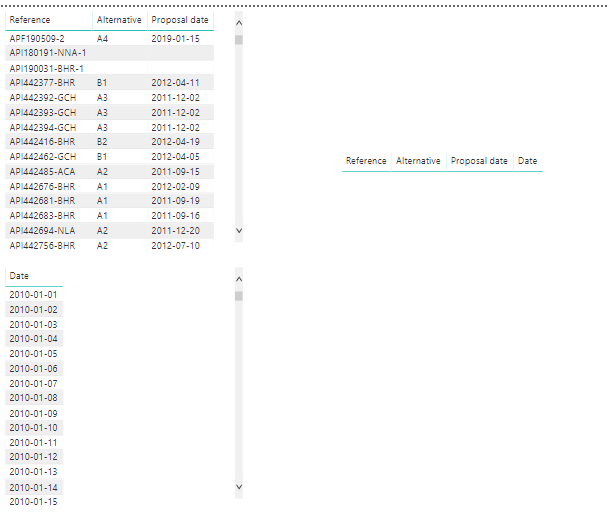
Task: Click proposal date 2011-09-16
Action: (x=175, y=216)
